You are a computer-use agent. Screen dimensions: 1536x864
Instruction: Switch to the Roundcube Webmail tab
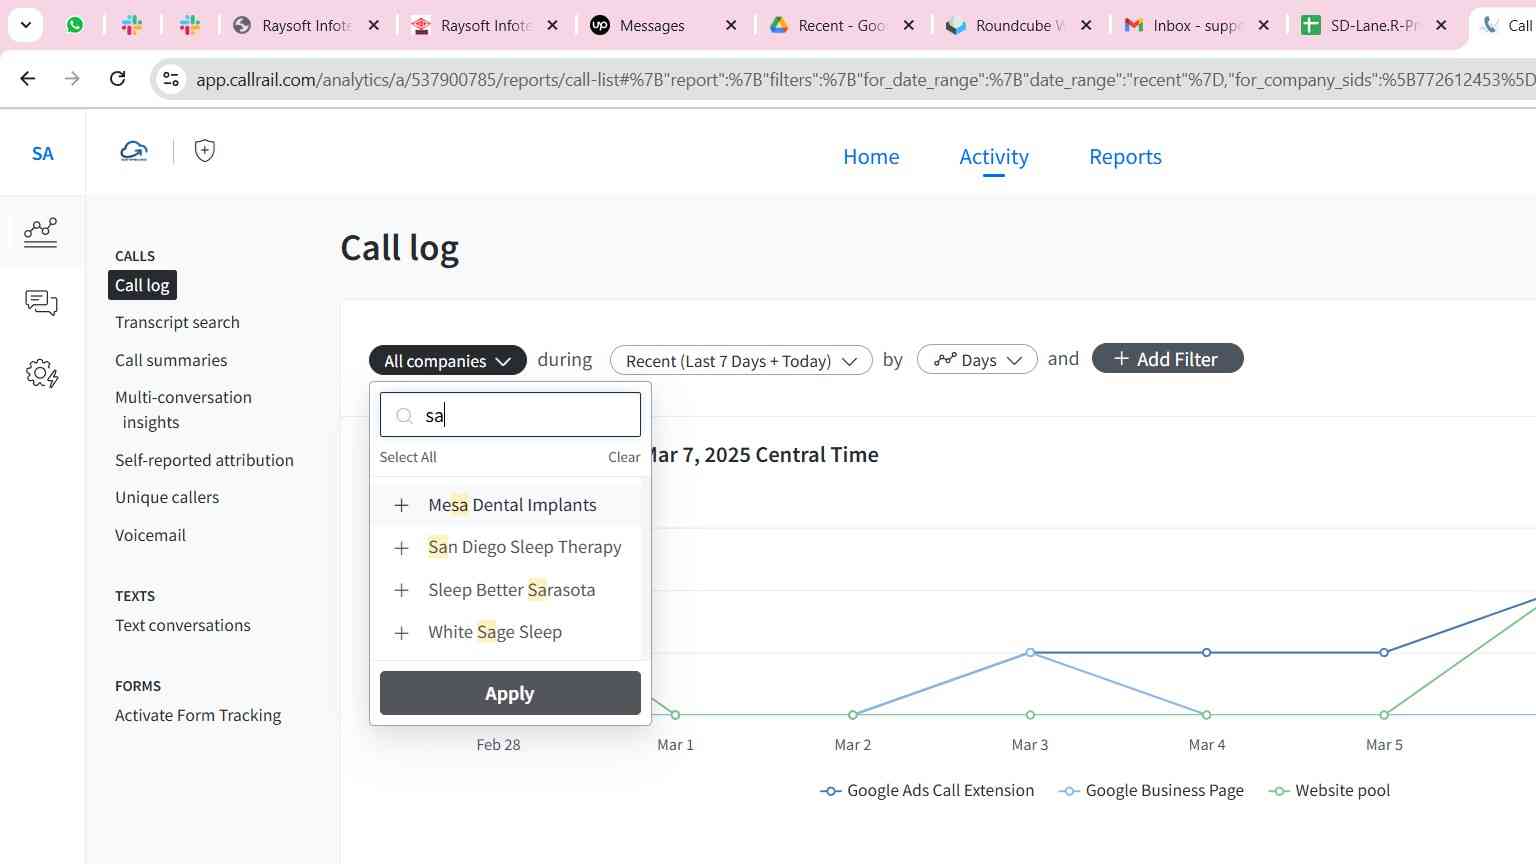1008,25
